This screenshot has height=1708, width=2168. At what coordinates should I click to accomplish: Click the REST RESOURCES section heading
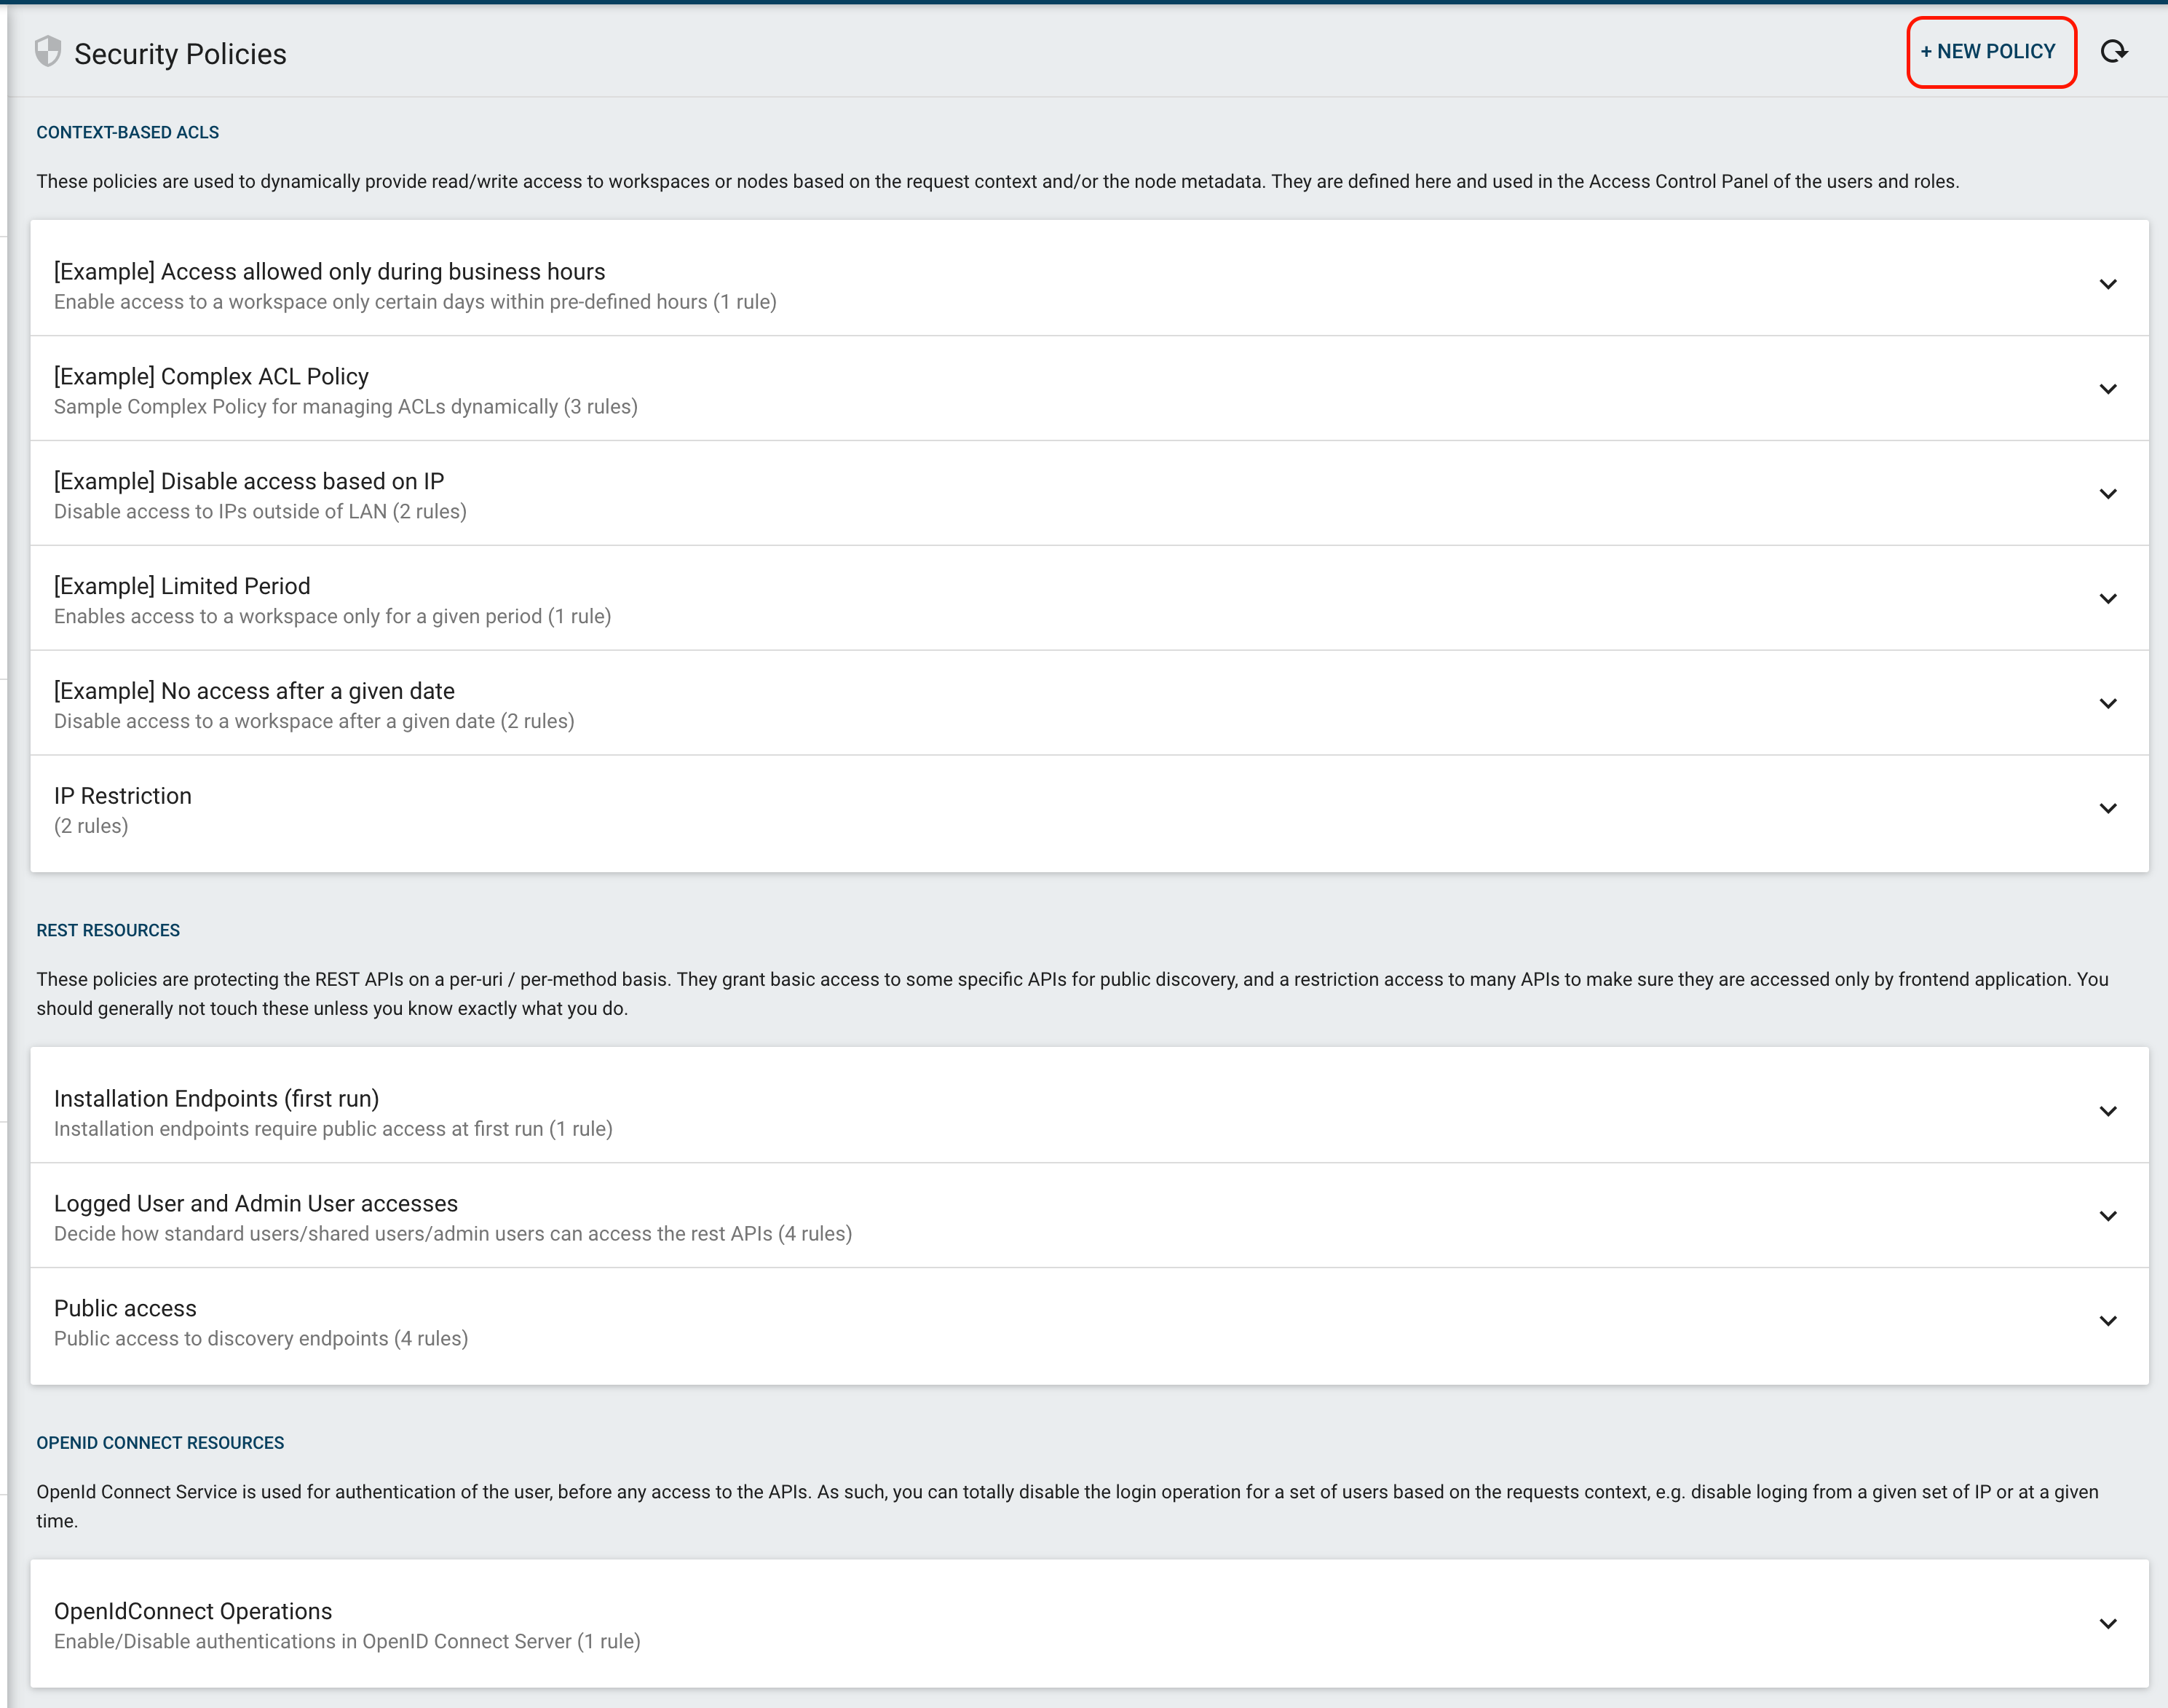[108, 931]
